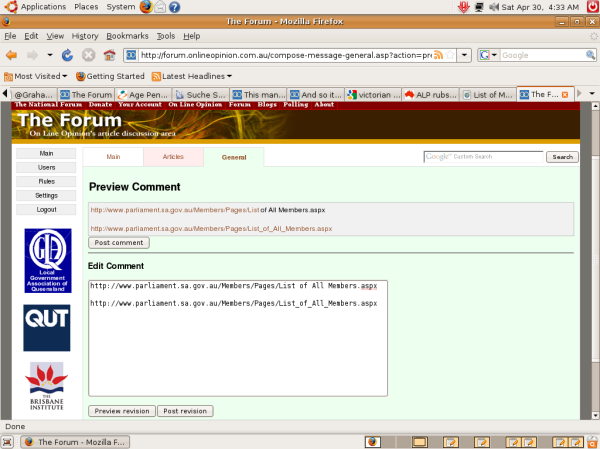Click the forum Search button
Image resolution: width=600 pixels, height=449 pixels.
562,157
